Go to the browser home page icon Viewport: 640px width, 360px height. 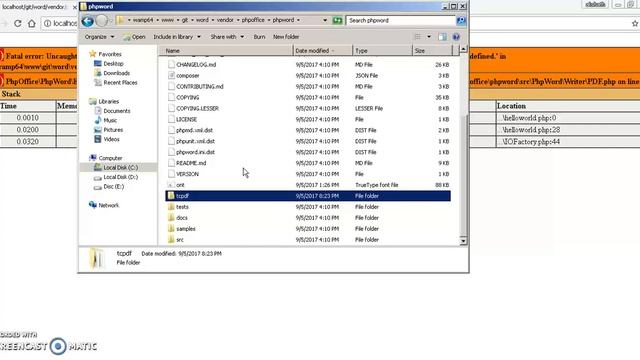point(32,23)
